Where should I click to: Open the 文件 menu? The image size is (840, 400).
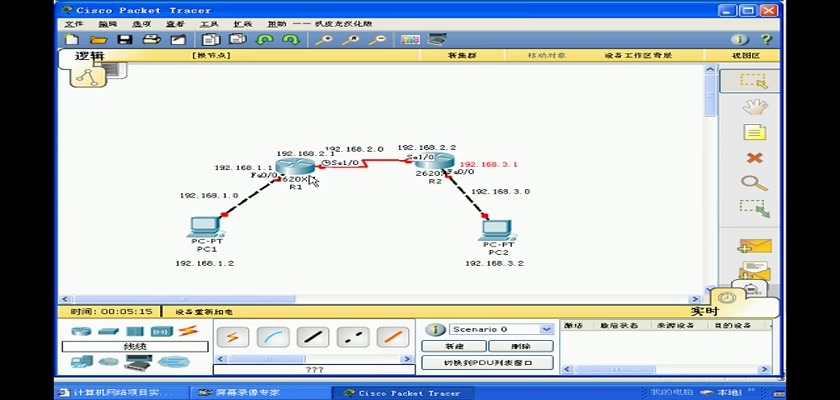[x=74, y=23]
